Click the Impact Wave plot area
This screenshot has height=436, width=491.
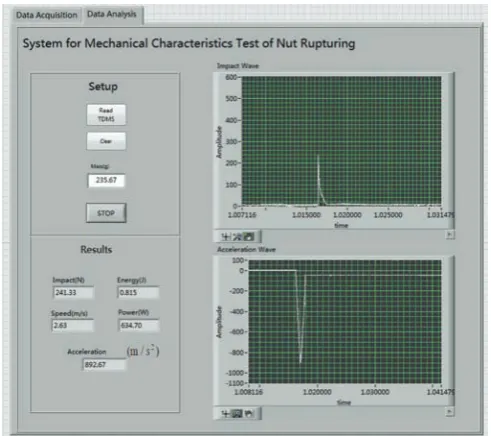pos(341,140)
